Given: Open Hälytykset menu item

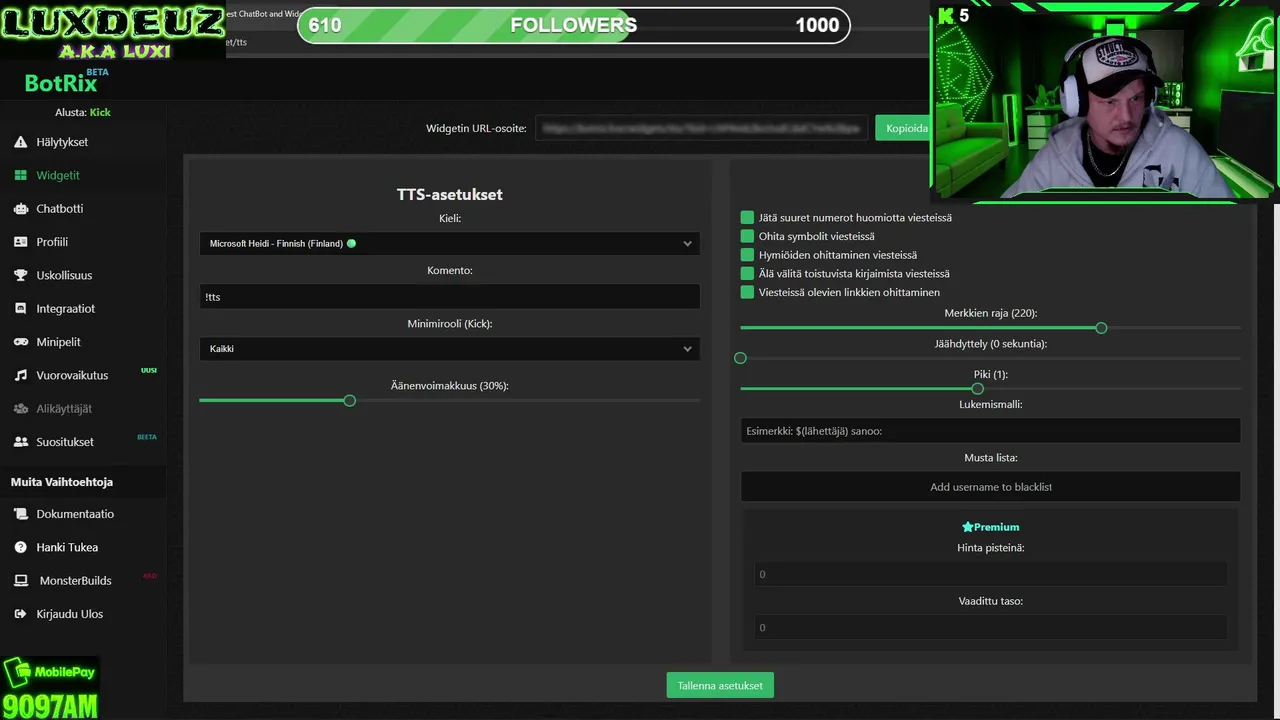Looking at the screenshot, I should [62, 142].
